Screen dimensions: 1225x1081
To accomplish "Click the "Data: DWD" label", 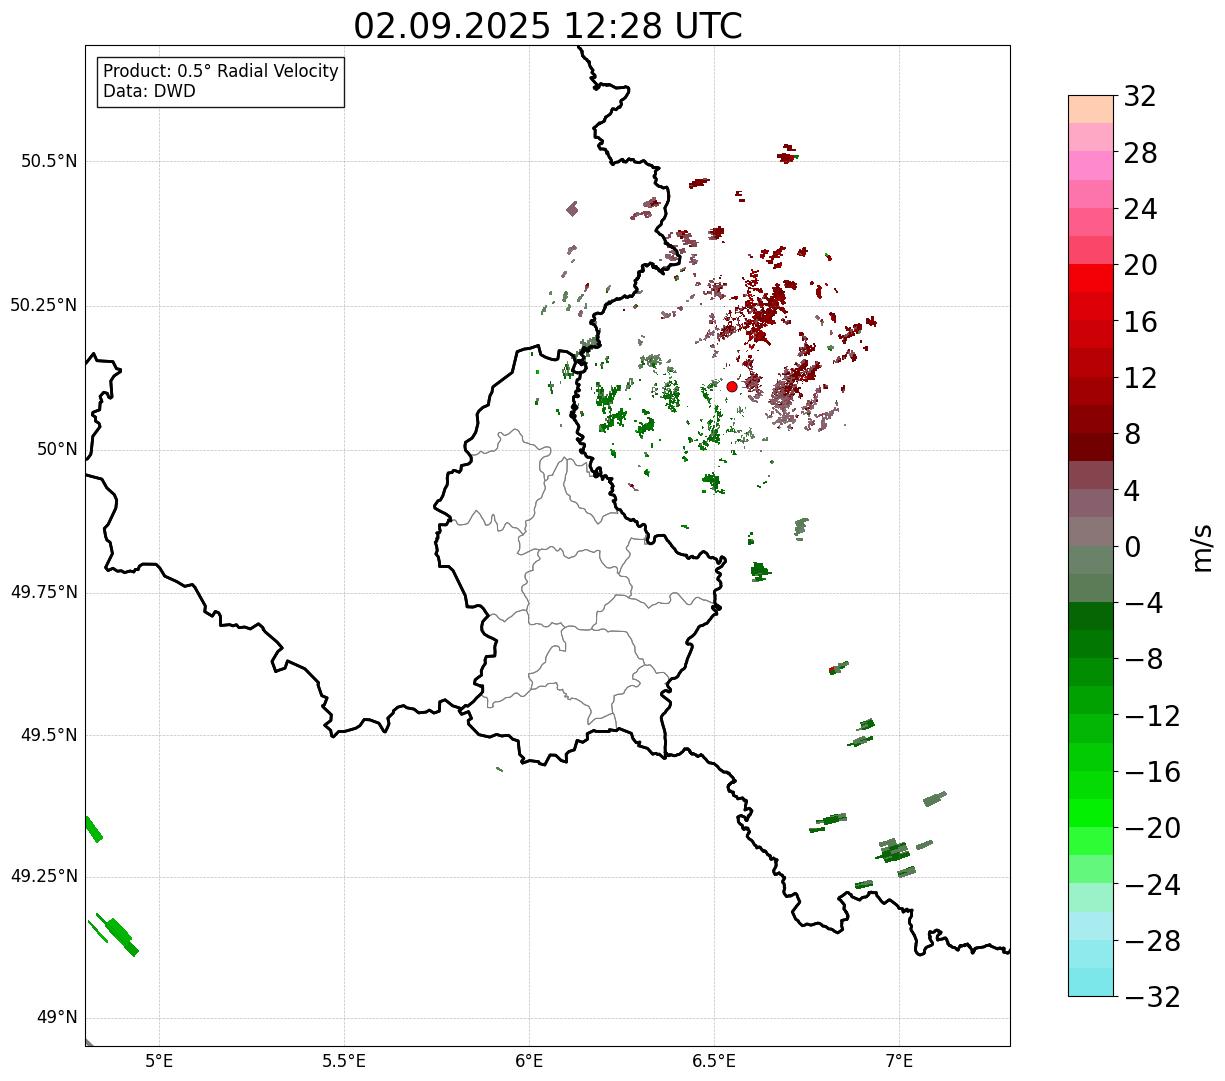I will pos(149,92).
